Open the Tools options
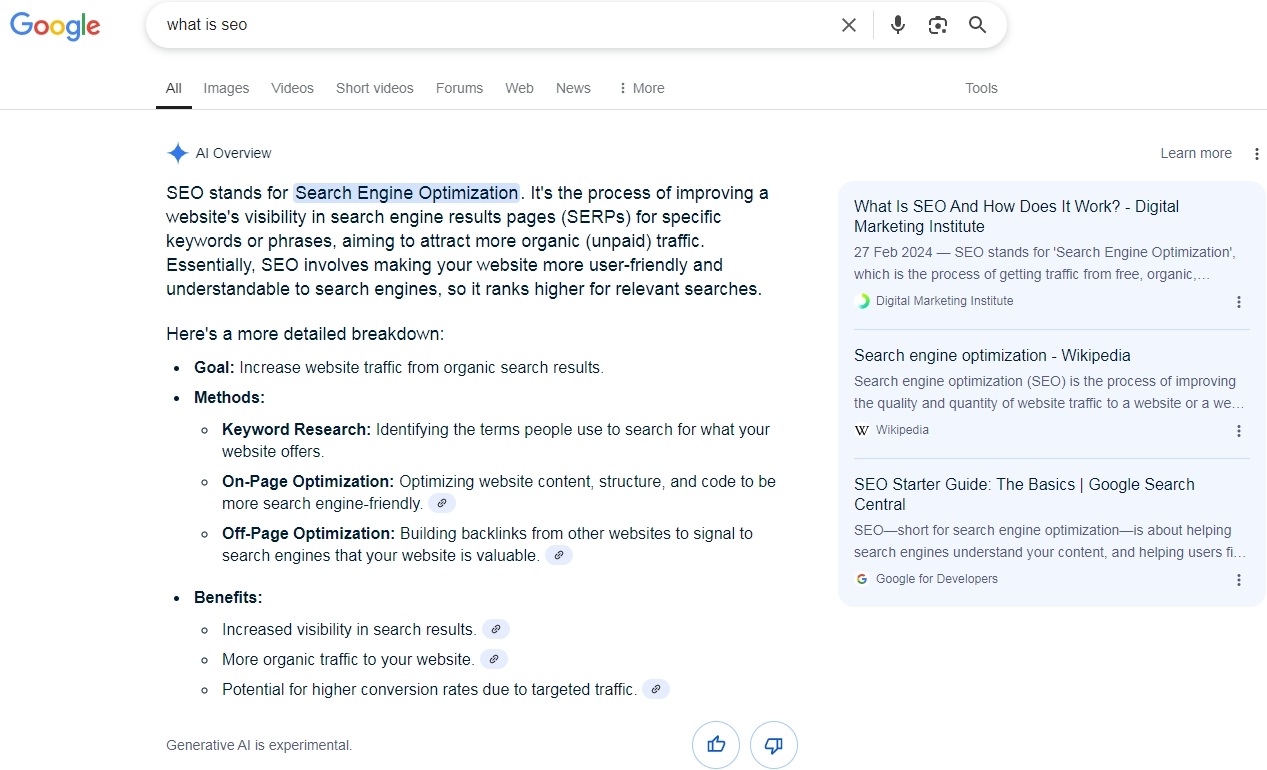 981,88
